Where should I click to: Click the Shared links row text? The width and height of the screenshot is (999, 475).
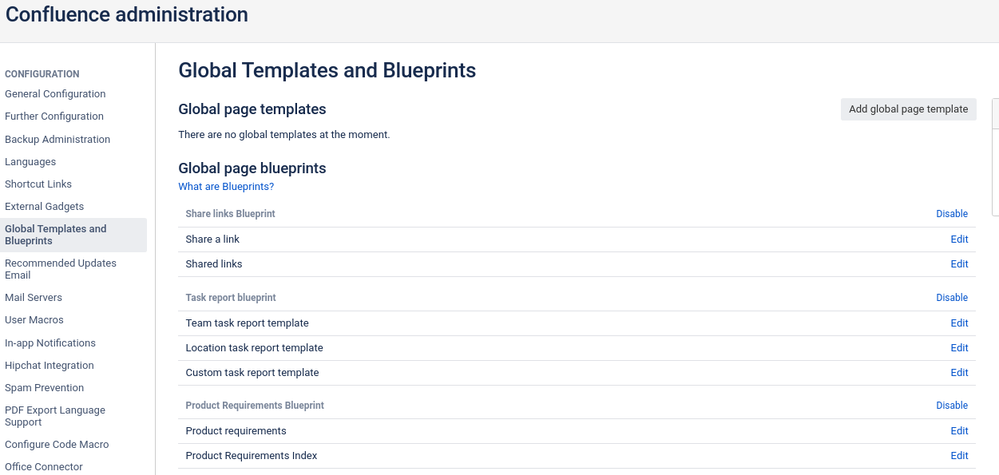[213, 264]
